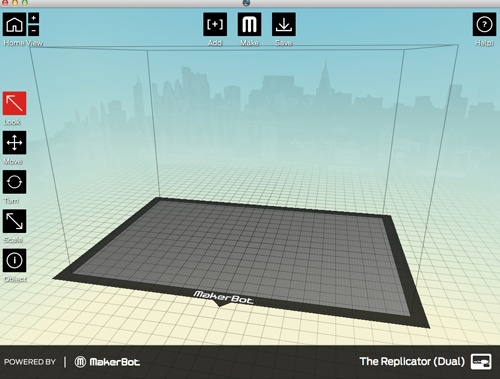
Task: Click the POWERED BY text in footer
Action: (30, 362)
